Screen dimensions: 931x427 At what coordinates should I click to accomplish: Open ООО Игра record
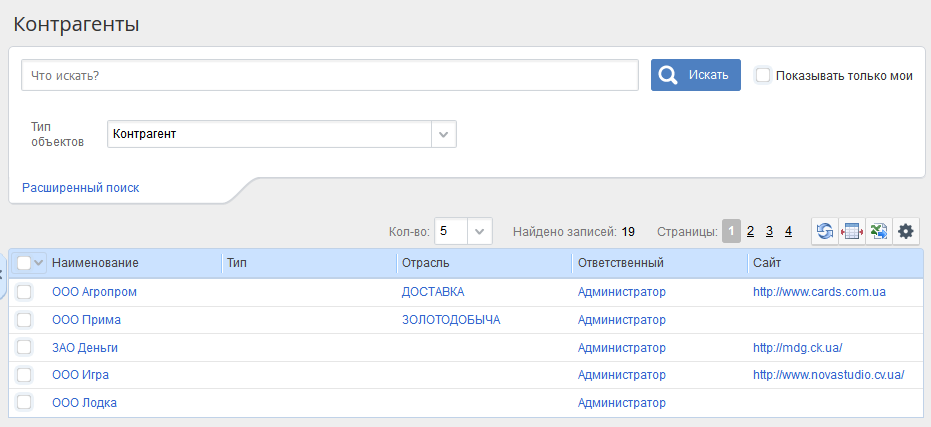(81, 375)
